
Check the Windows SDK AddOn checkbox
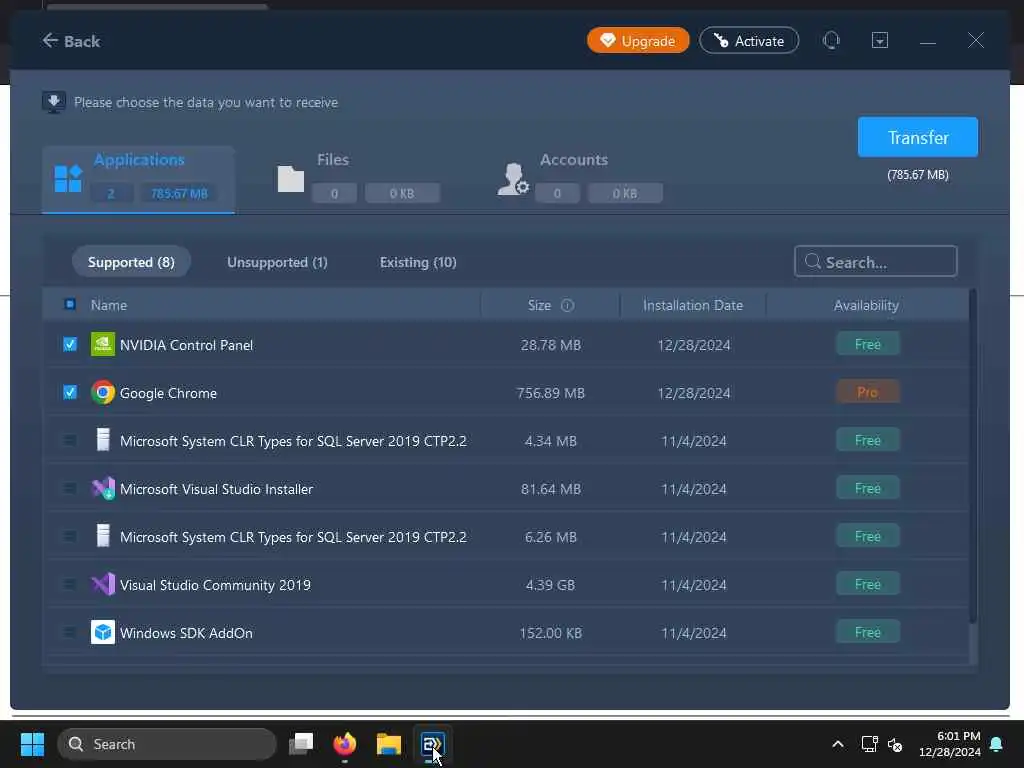(x=70, y=632)
